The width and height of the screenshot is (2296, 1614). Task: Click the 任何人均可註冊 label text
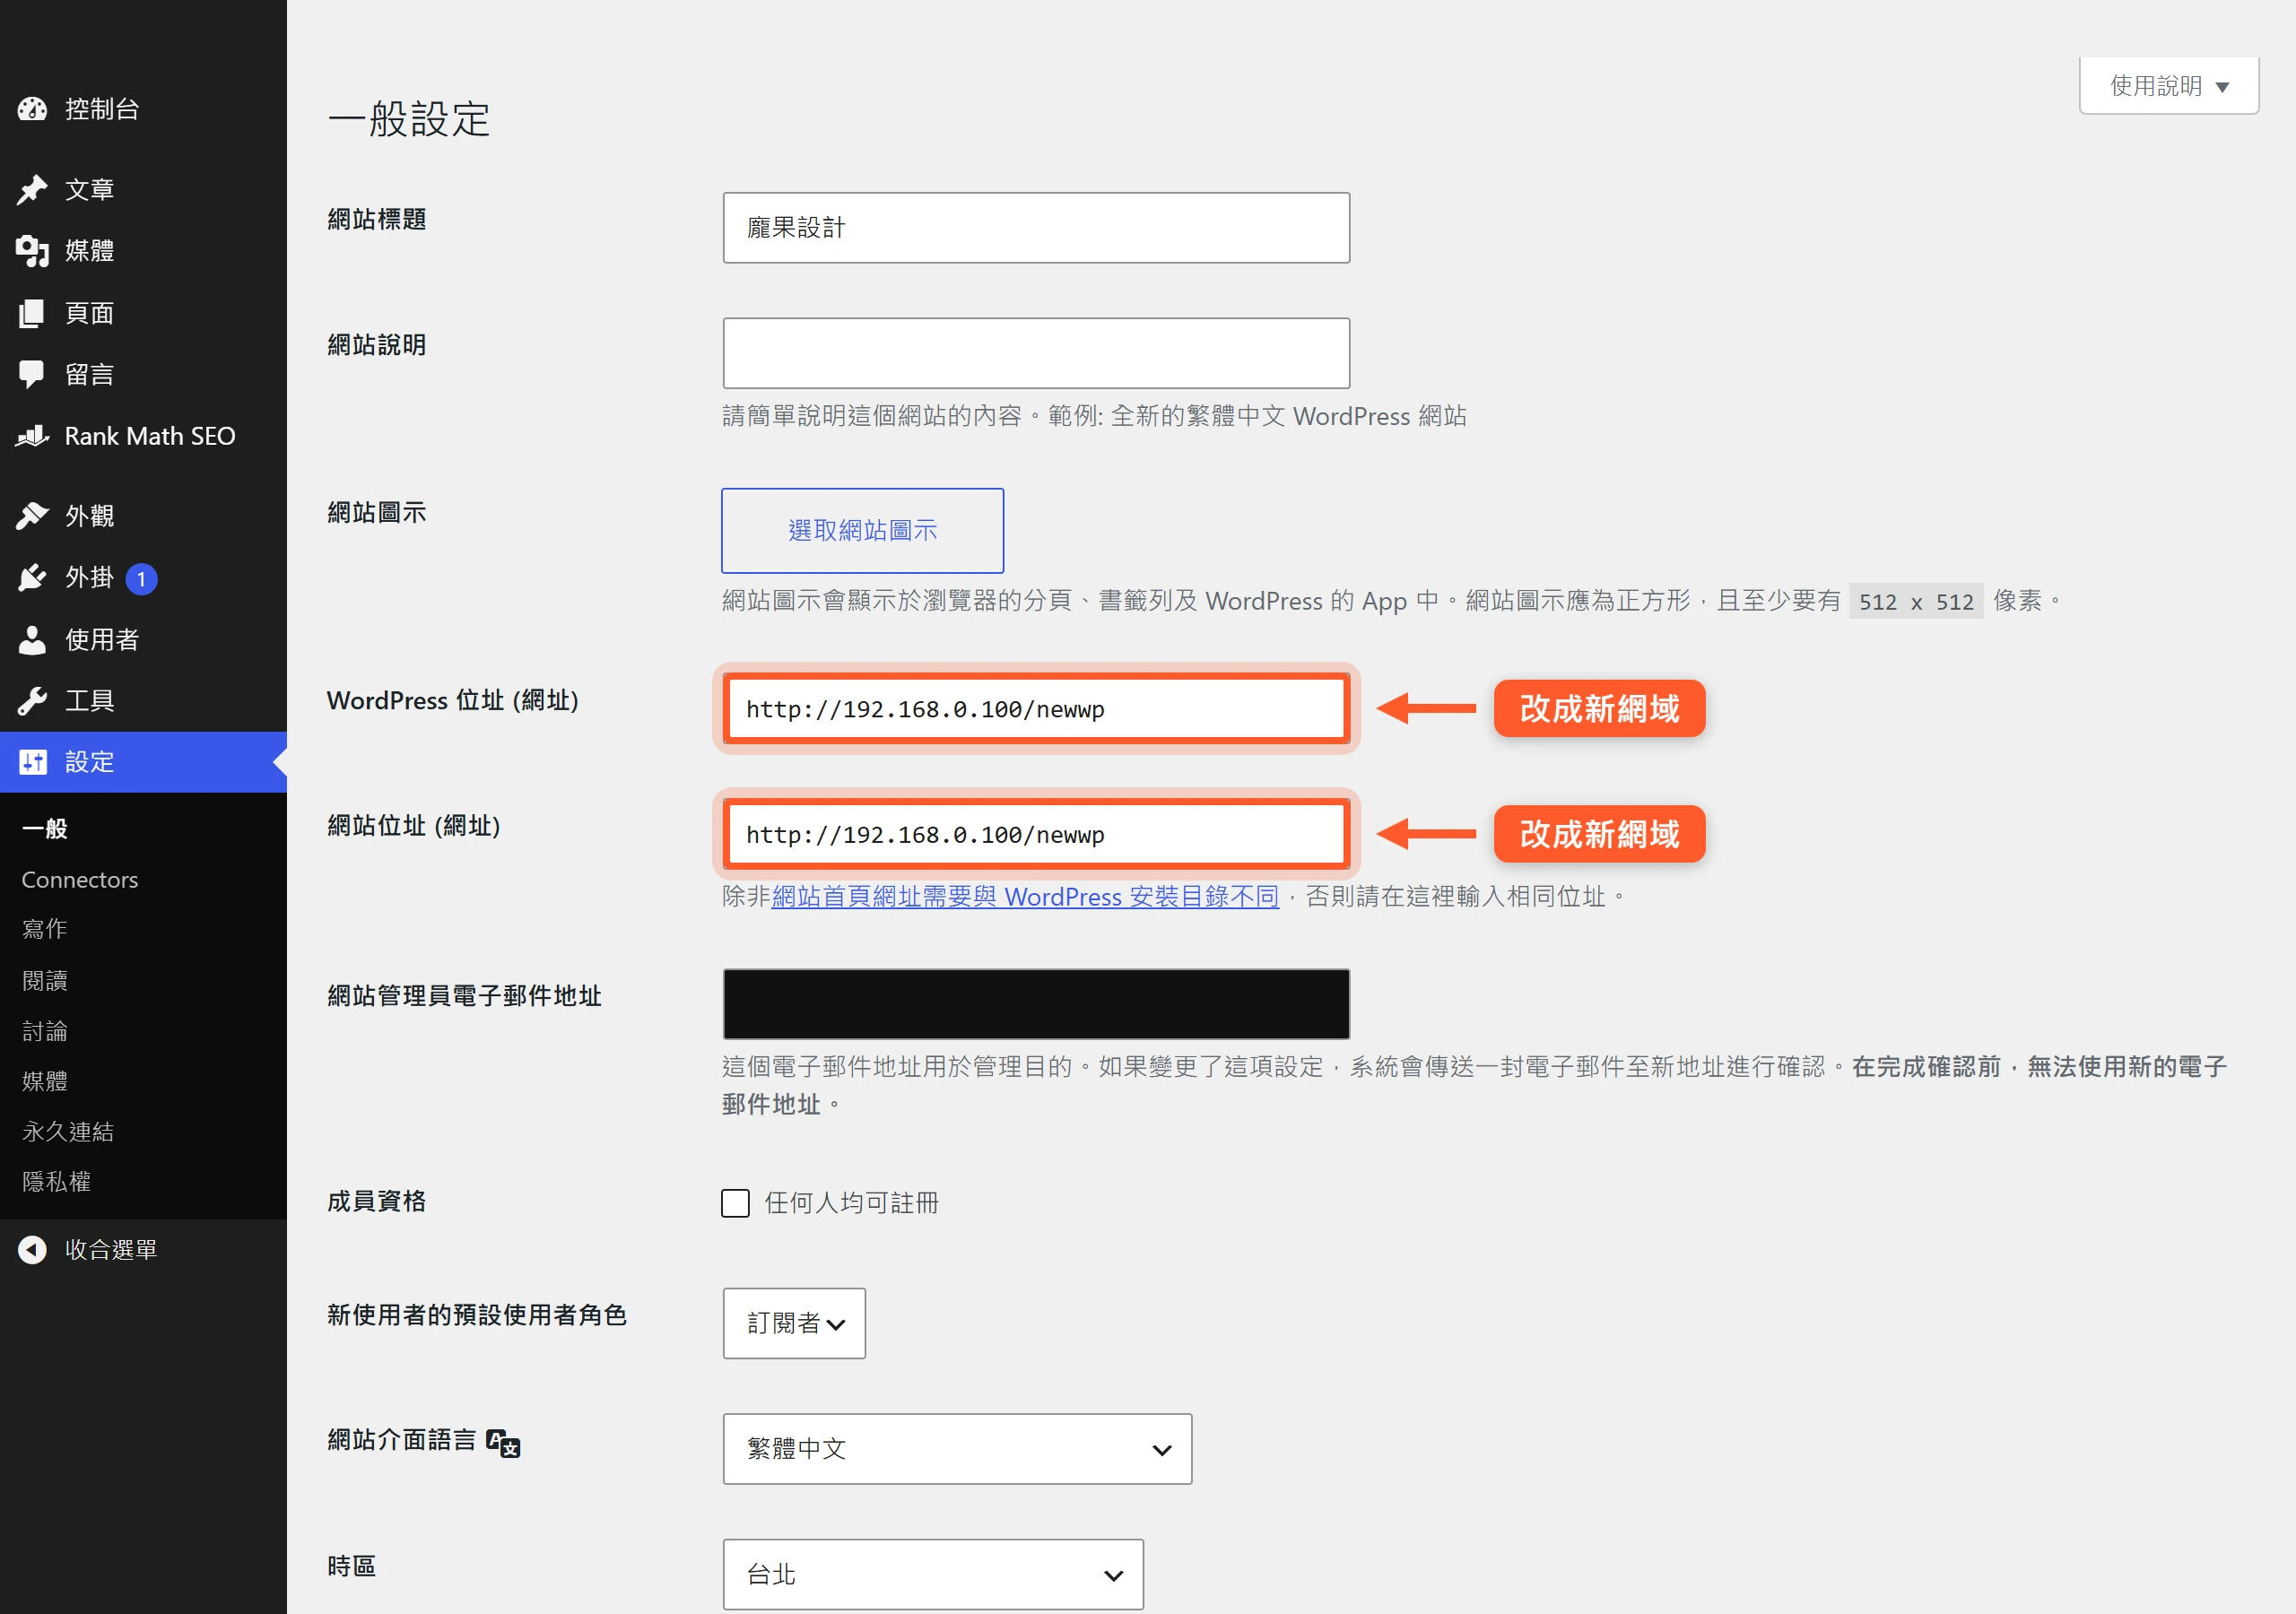[852, 1203]
